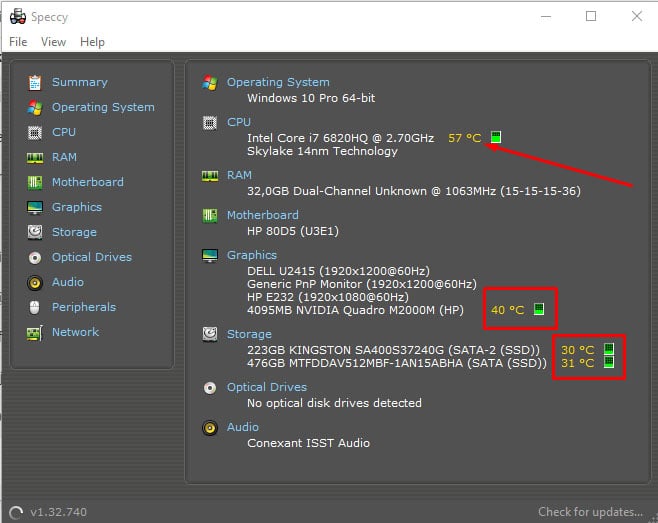Click the Operating System Windows-flag icon in sidebar
The image size is (658, 523).
[35, 107]
